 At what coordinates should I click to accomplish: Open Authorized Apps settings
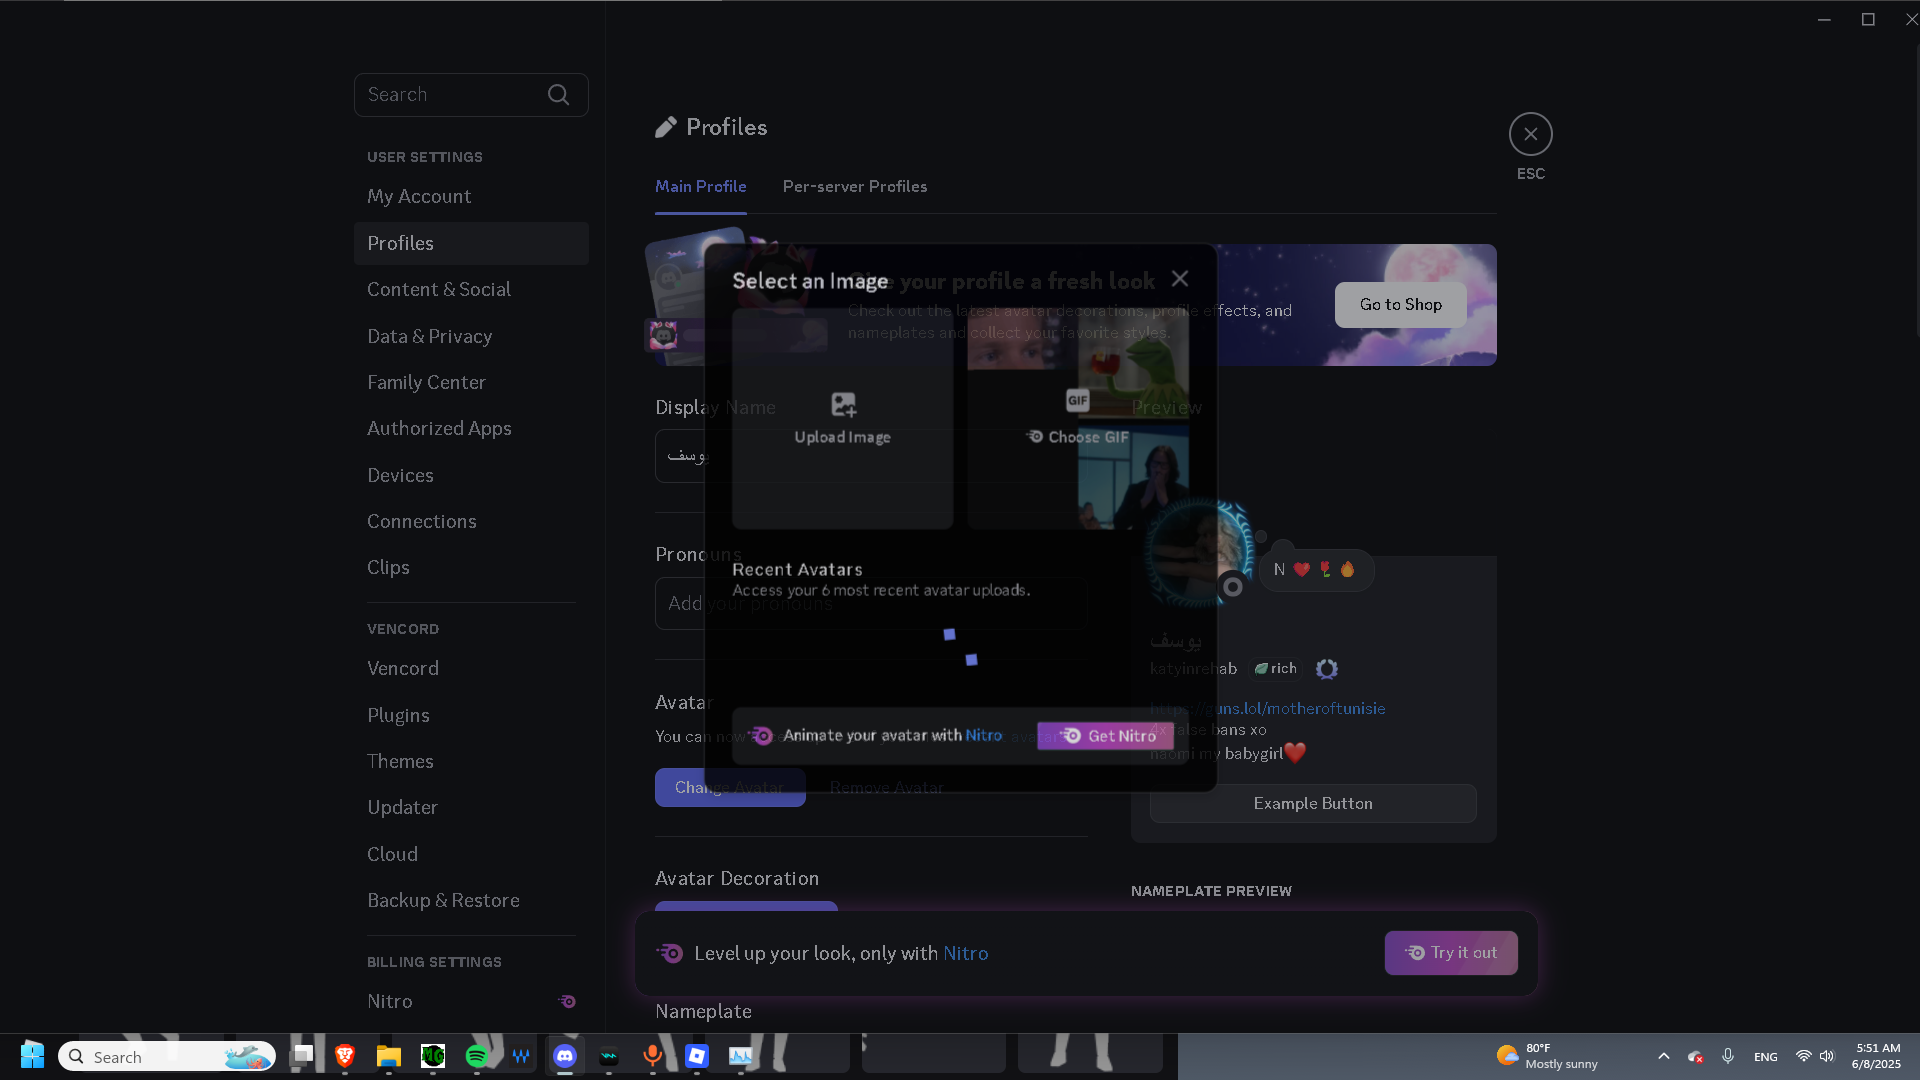[471, 429]
